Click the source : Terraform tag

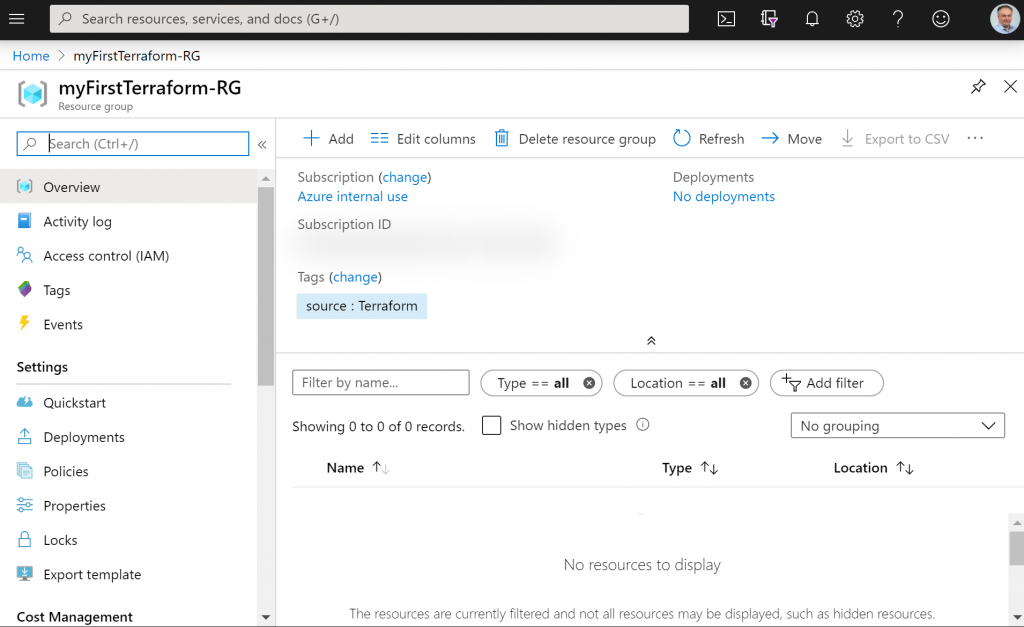(x=361, y=306)
